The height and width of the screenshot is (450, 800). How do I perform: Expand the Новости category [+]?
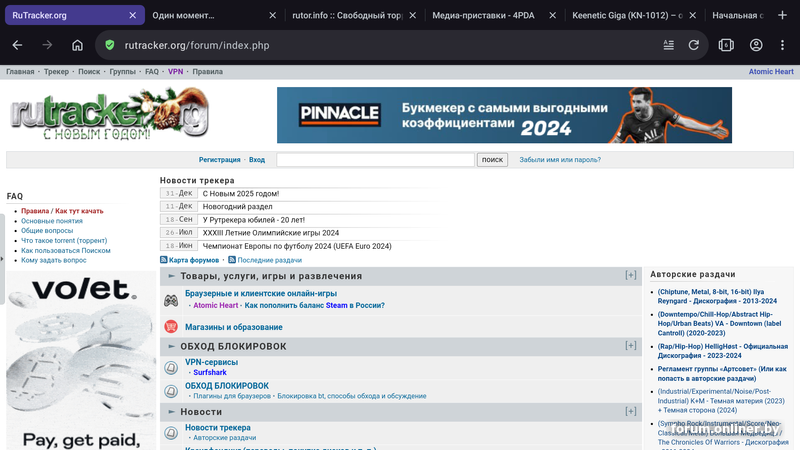[x=631, y=411]
